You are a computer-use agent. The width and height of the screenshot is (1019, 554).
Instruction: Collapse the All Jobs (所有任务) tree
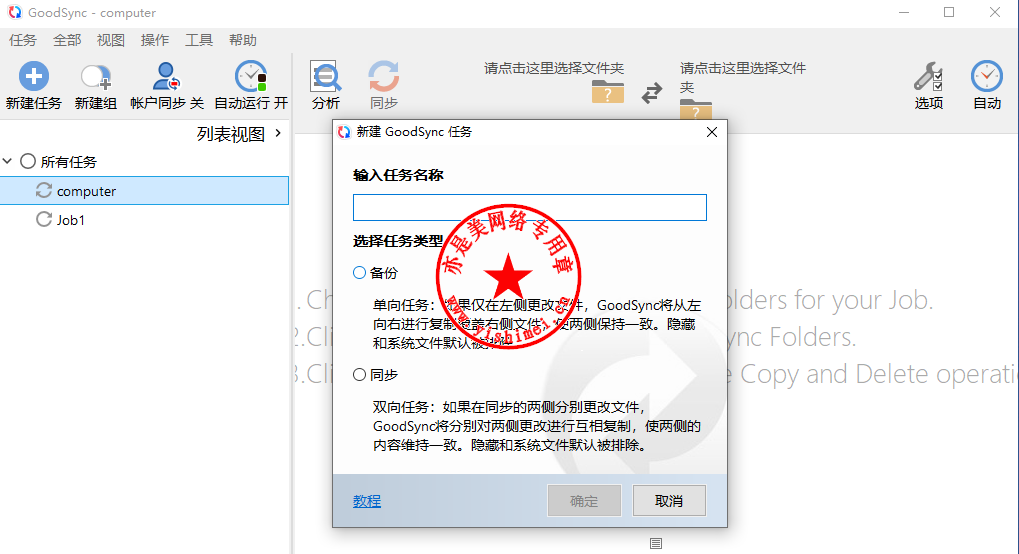pos(8,161)
